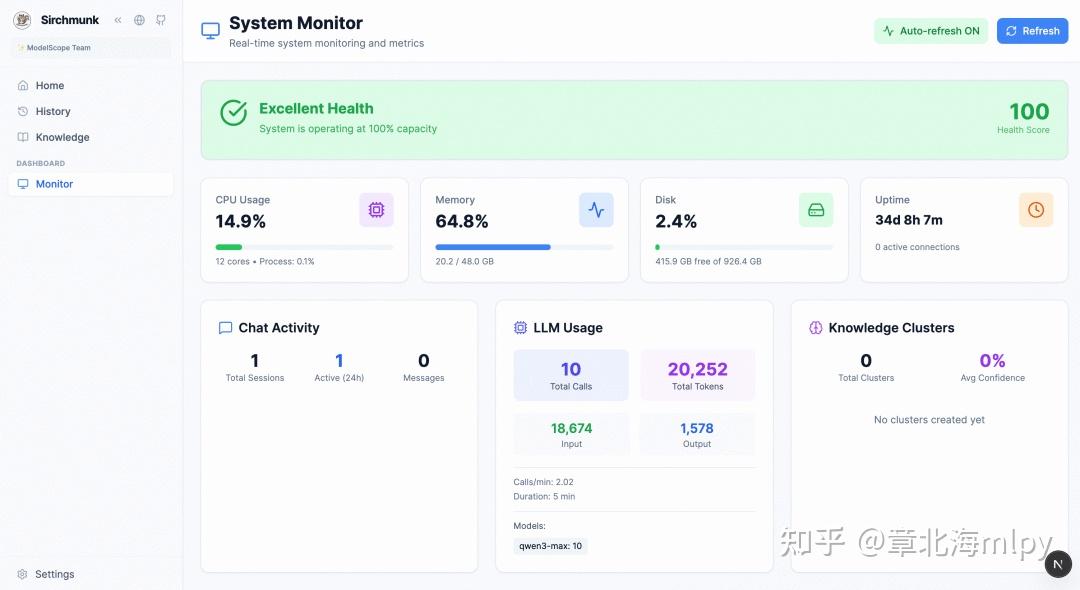Toggle Auto-refresh ON button
The image size is (1080, 590).
point(931,31)
